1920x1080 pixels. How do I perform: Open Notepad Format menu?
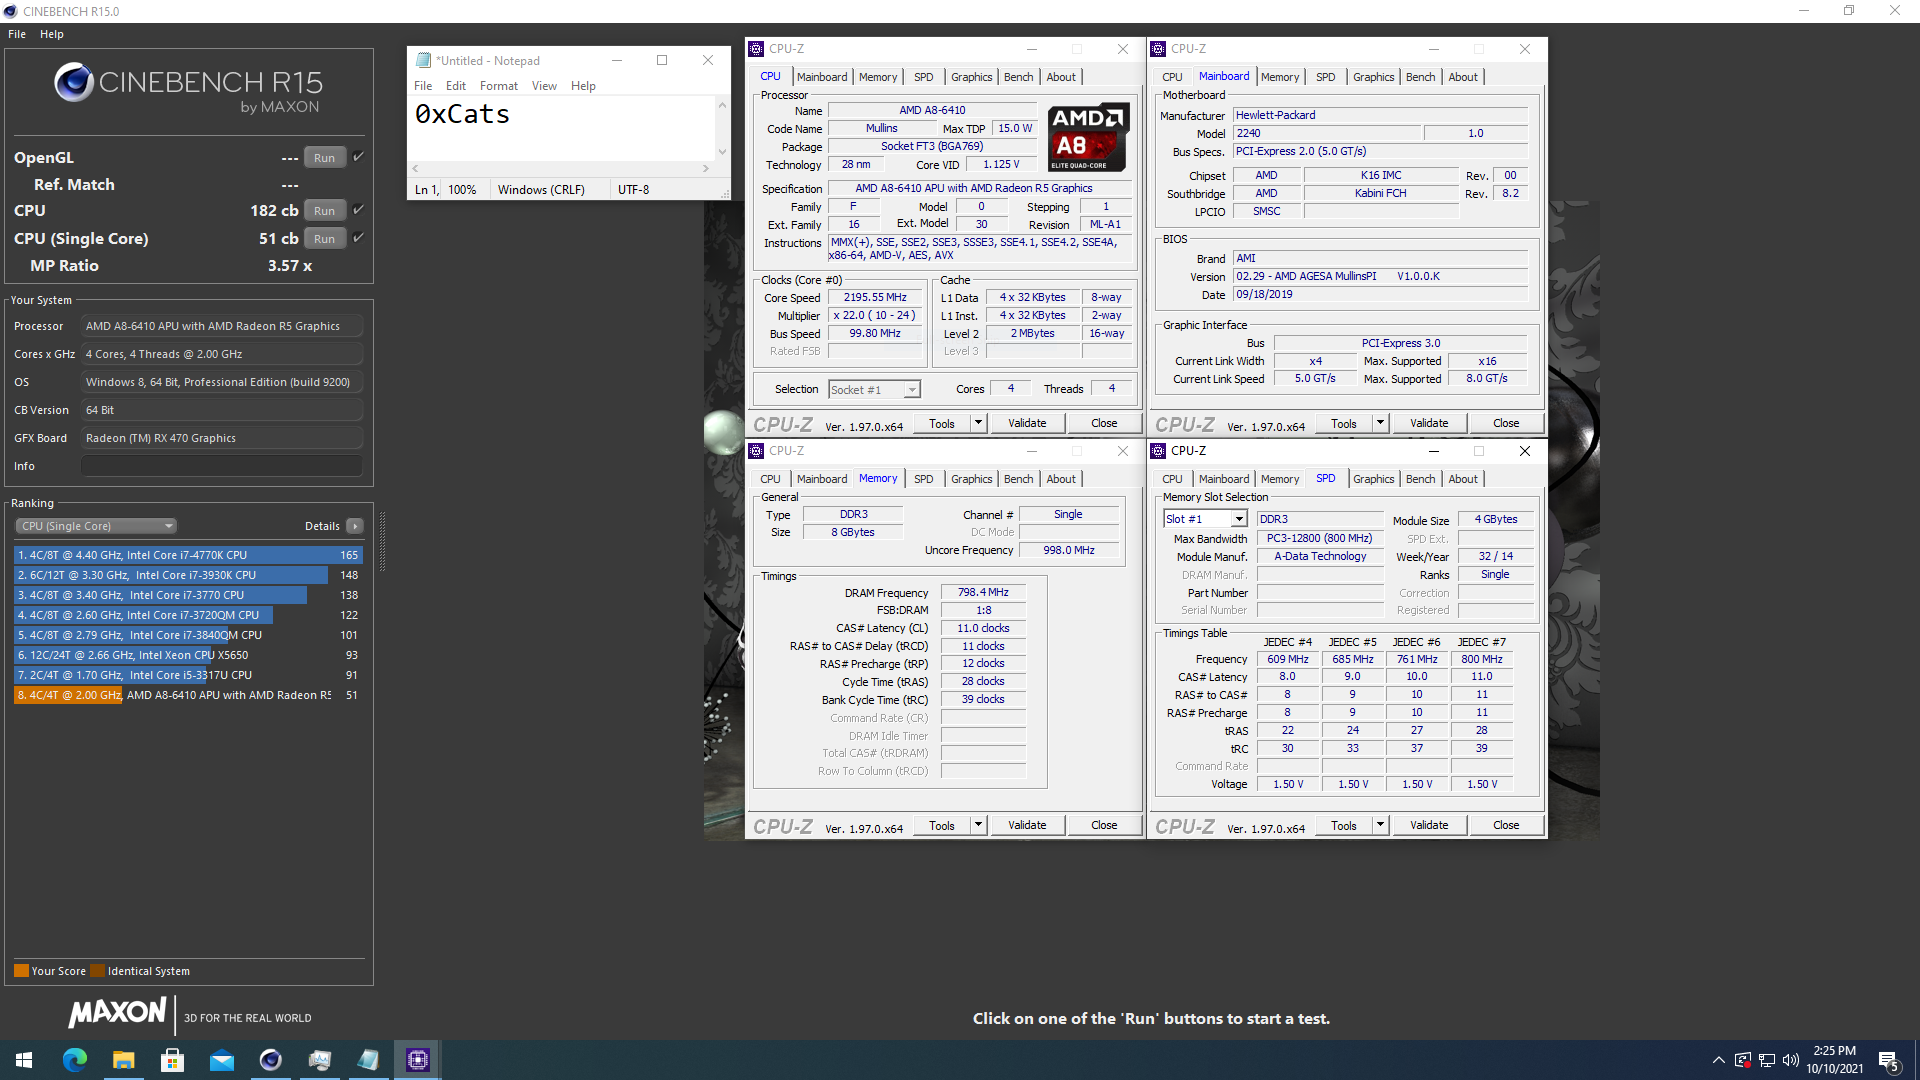click(x=498, y=86)
